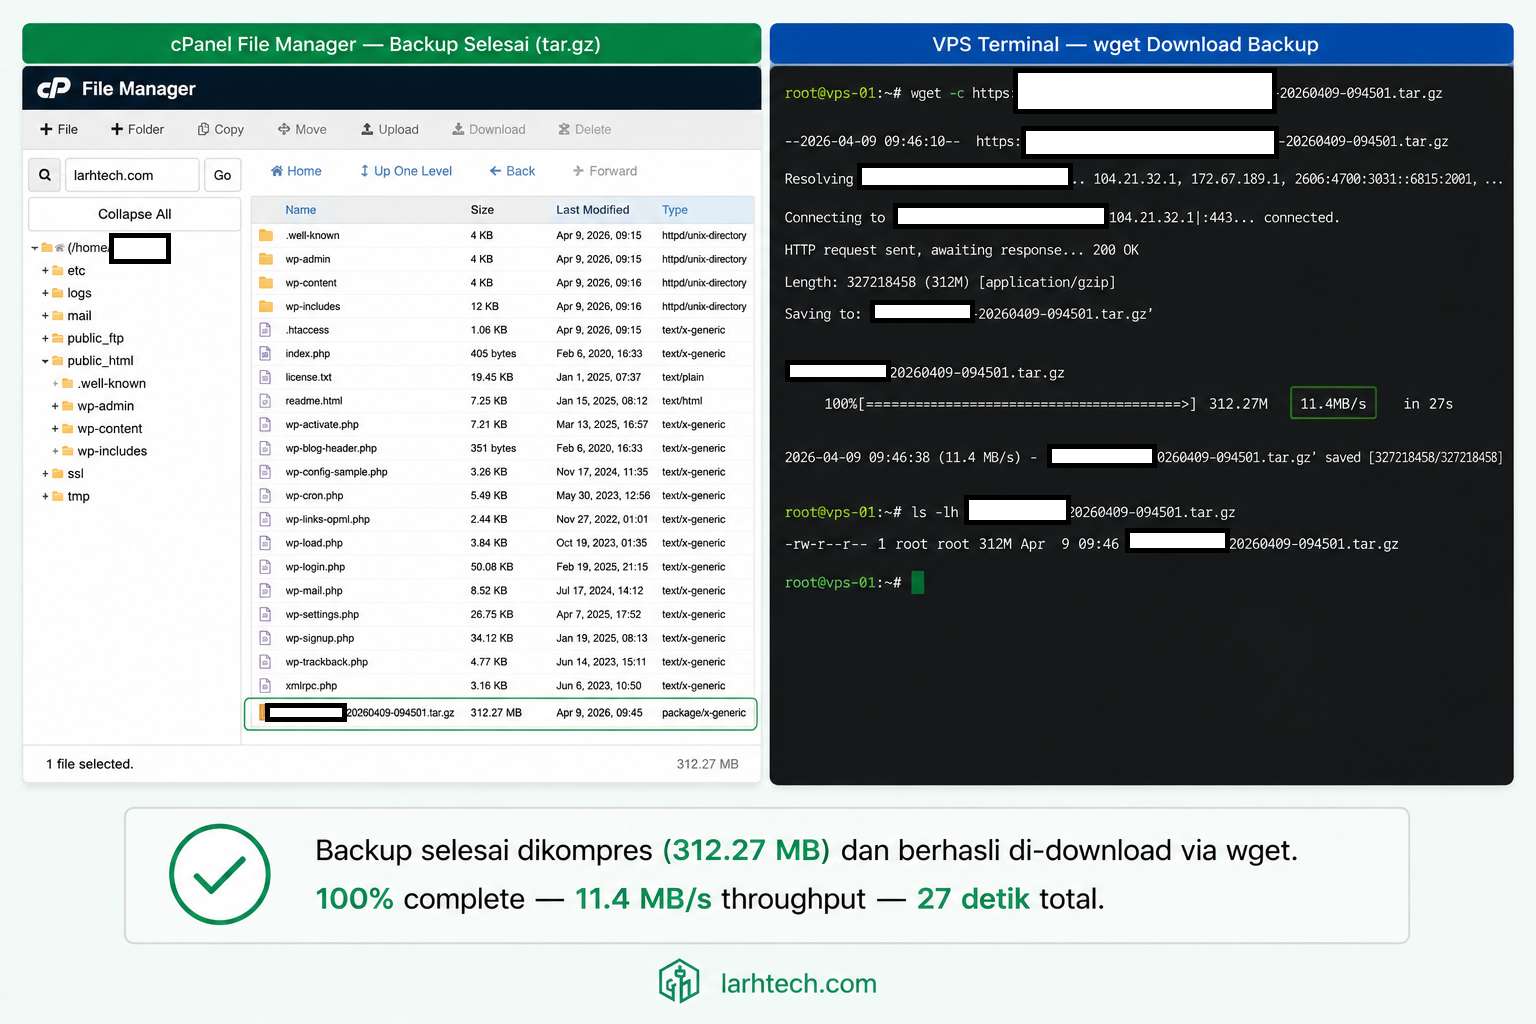Screen dimensions: 1536x1024
Task: Click the Go button
Action: (x=222, y=175)
